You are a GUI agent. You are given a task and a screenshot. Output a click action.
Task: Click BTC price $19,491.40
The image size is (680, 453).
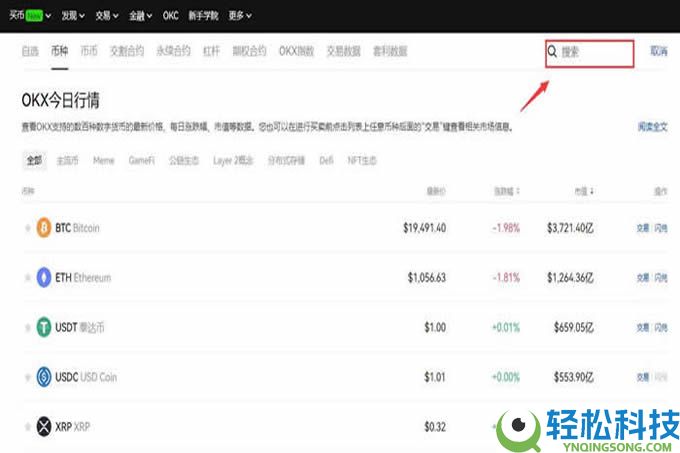pyautogui.click(x=425, y=228)
